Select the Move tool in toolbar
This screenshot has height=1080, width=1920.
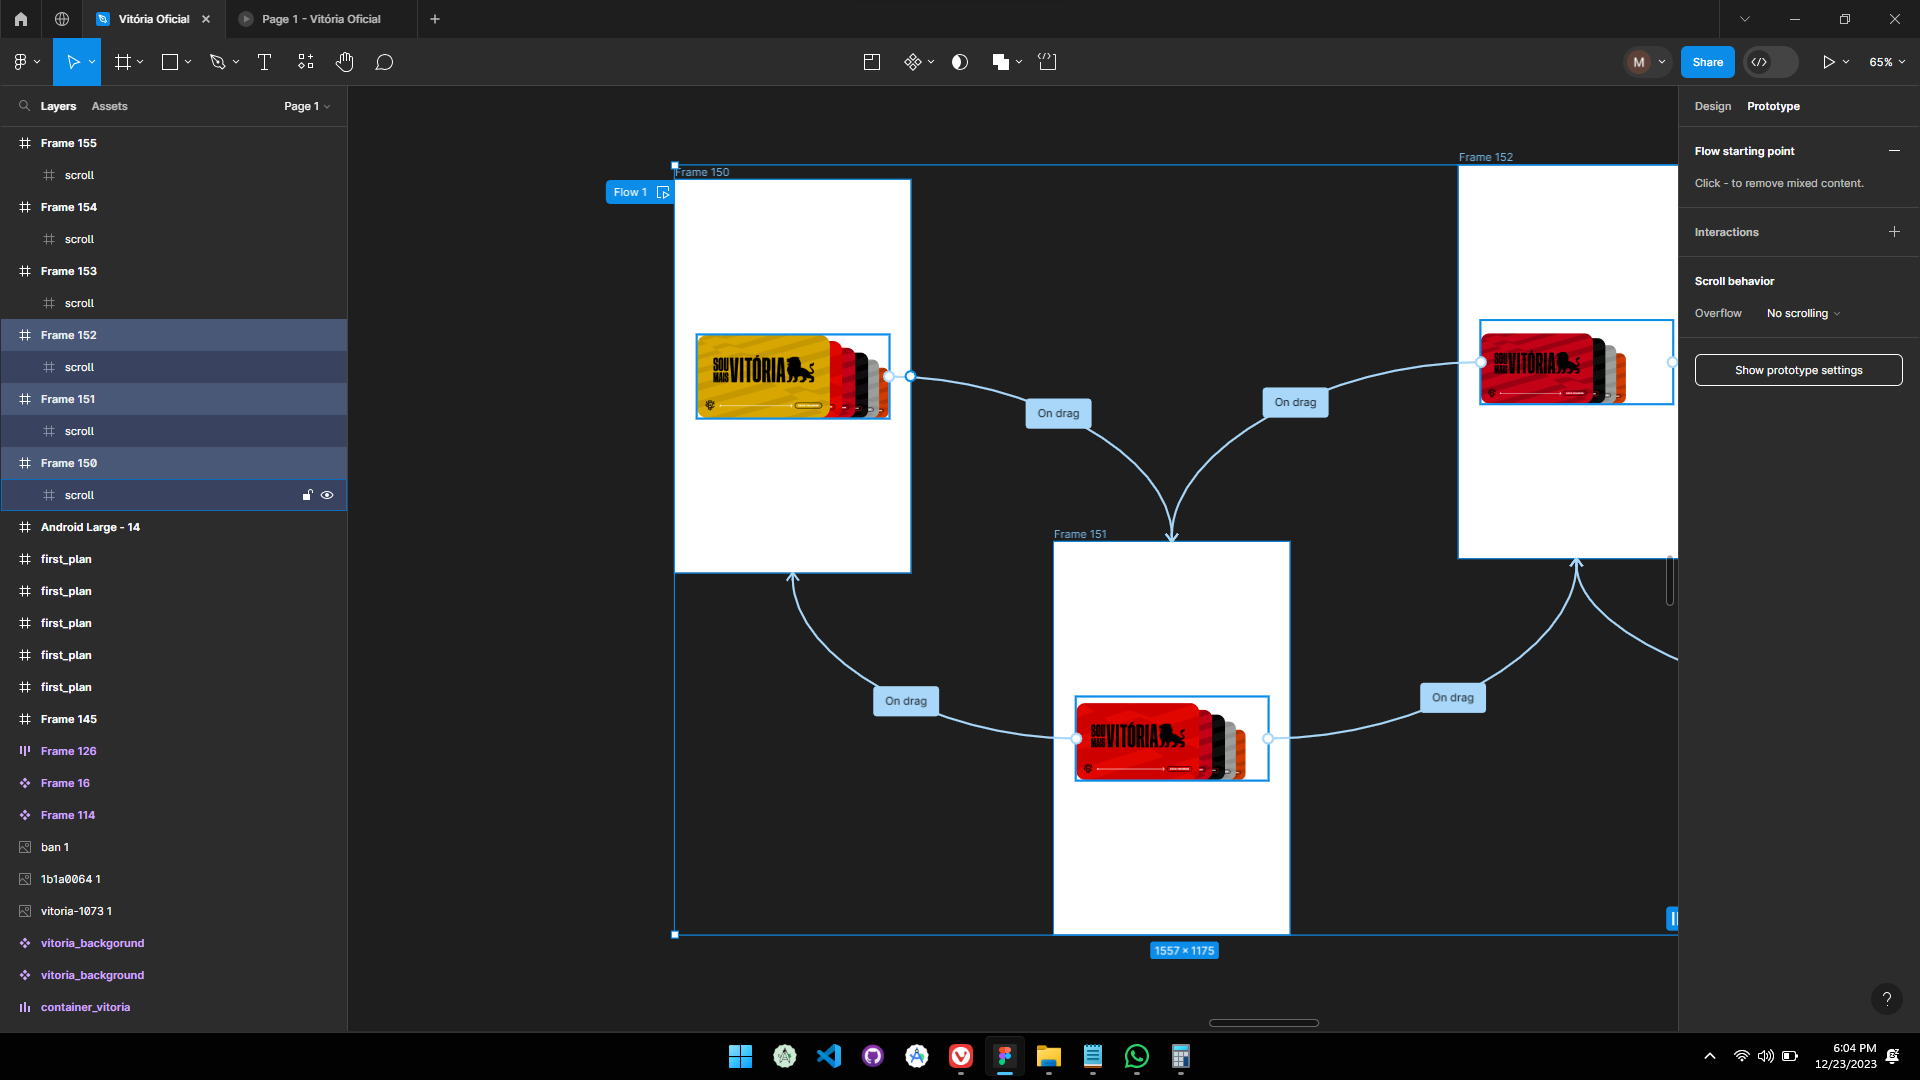coord(74,62)
